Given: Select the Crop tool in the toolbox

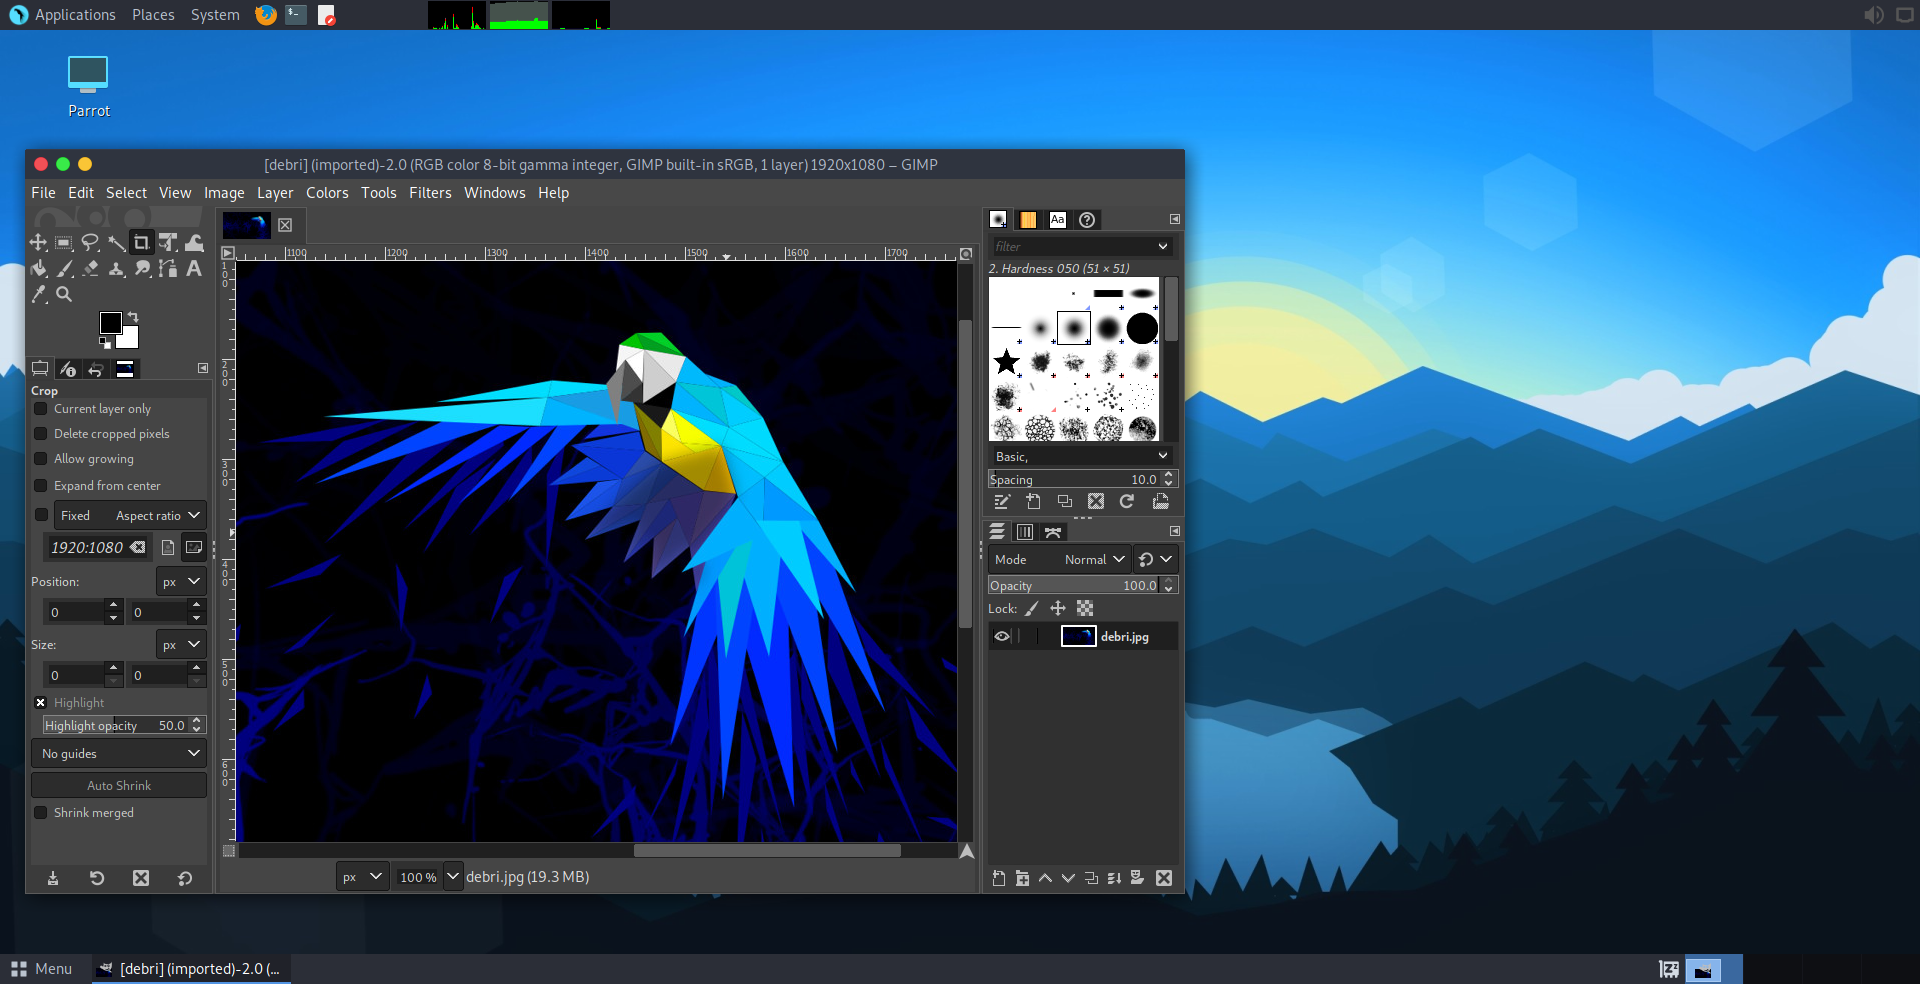Looking at the screenshot, I should [141, 242].
